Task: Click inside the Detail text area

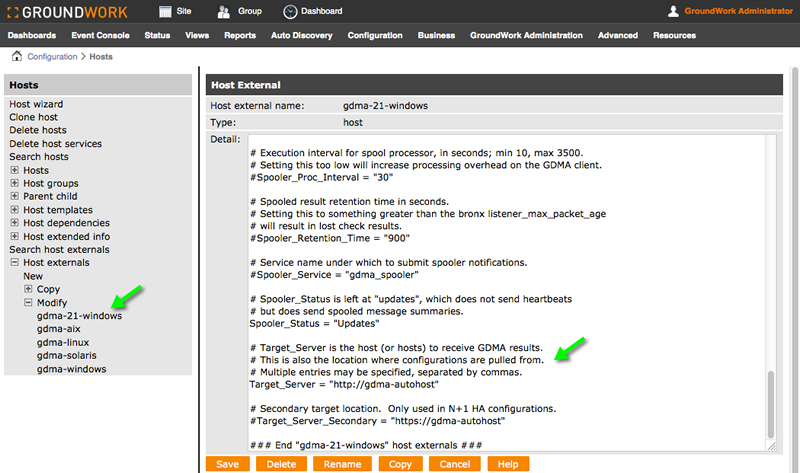Action: [507, 293]
